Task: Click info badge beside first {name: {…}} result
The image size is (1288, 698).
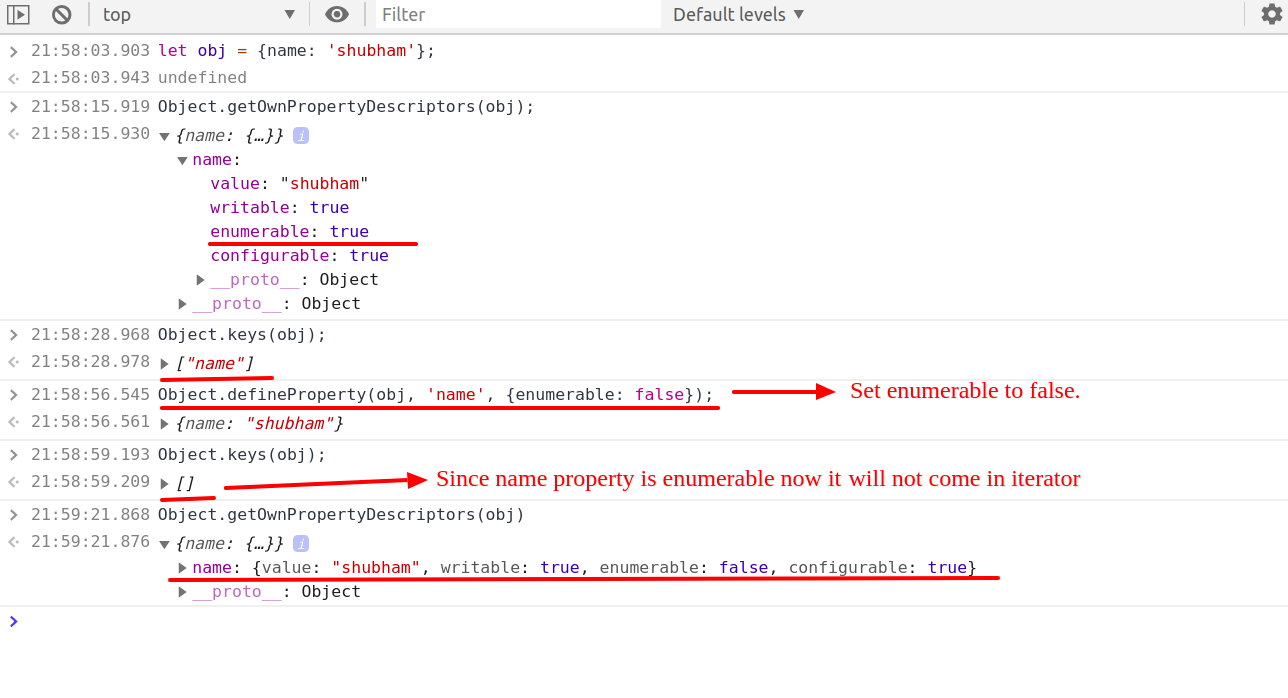Action: (300, 135)
